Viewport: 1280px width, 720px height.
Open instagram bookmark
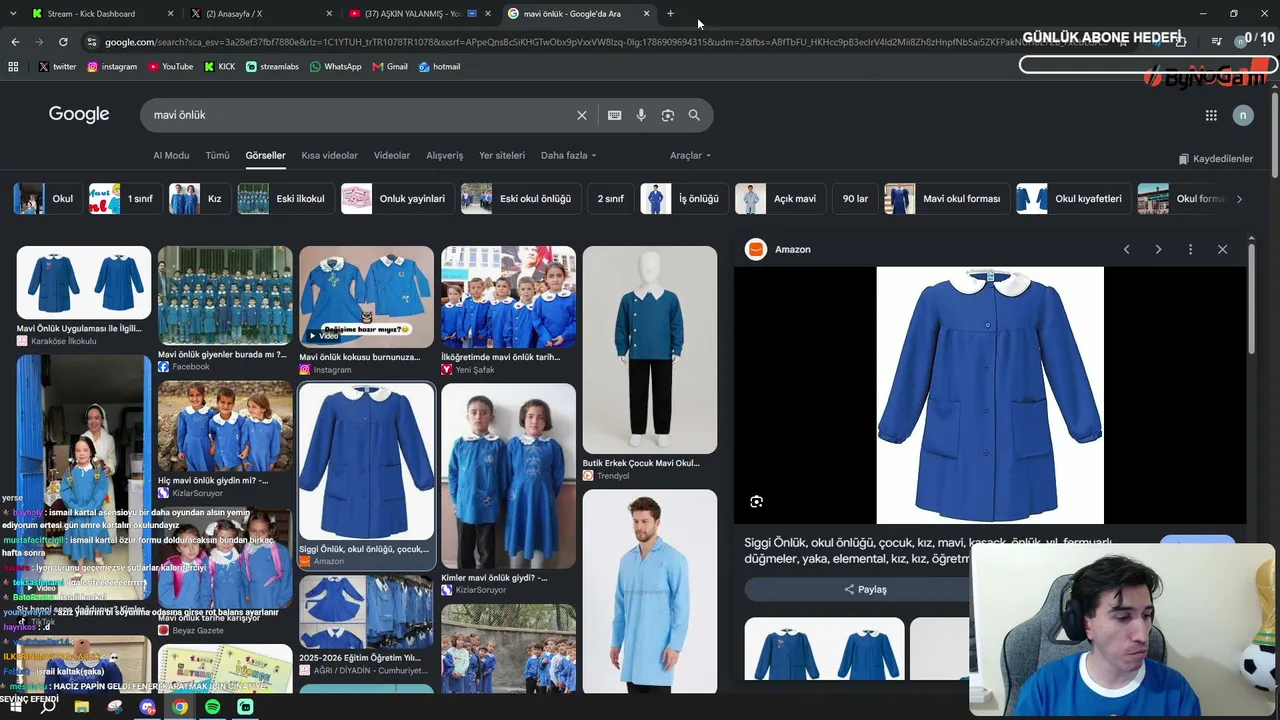112,66
